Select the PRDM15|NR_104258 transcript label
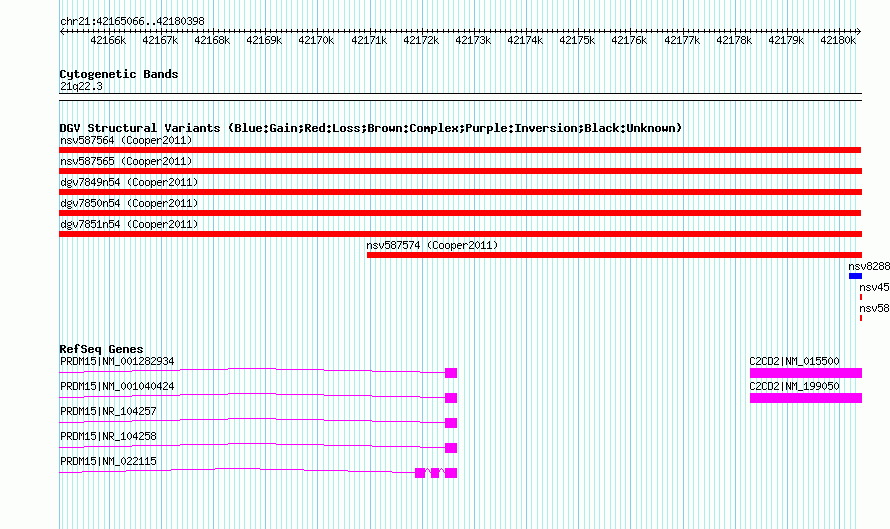Viewport: 890px width, 529px height. (x=108, y=436)
